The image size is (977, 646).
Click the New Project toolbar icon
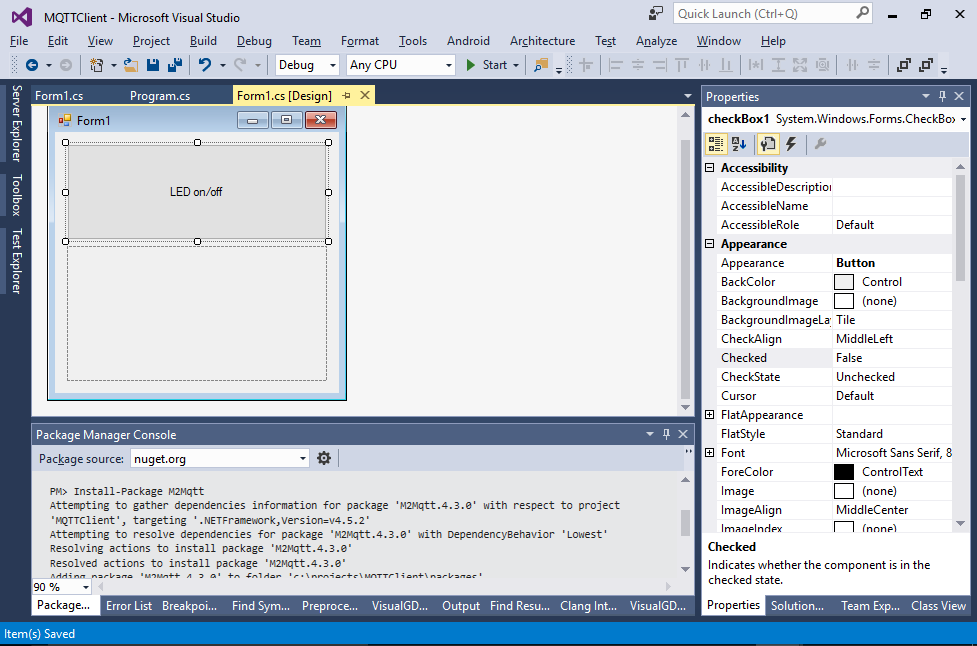(x=97, y=65)
